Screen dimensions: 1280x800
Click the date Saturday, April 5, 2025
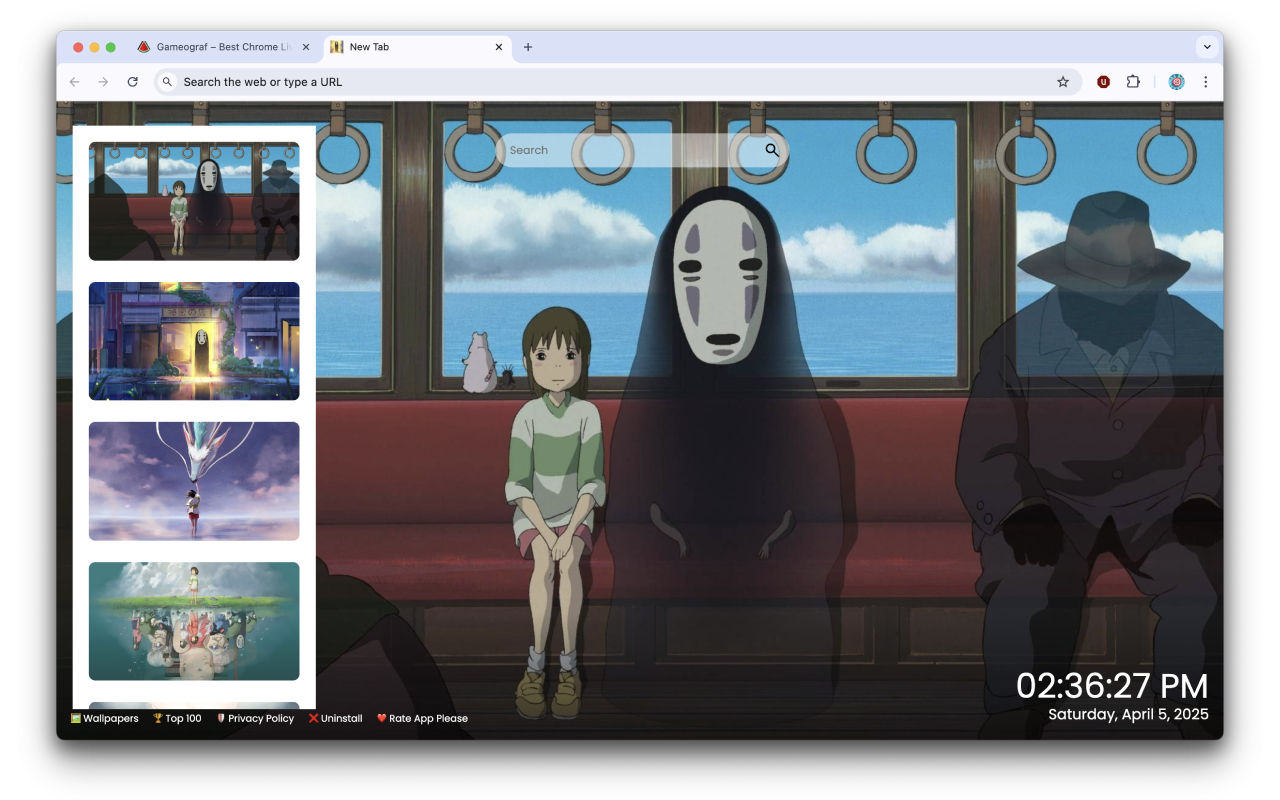pos(1128,714)
